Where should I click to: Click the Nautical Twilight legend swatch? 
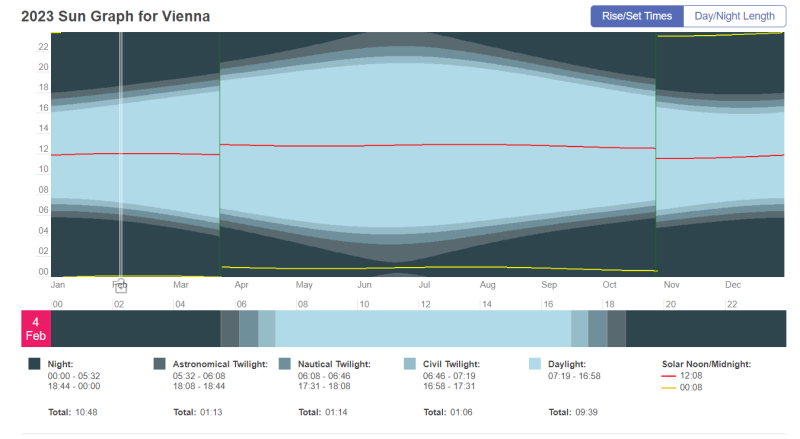pos(285,364)
